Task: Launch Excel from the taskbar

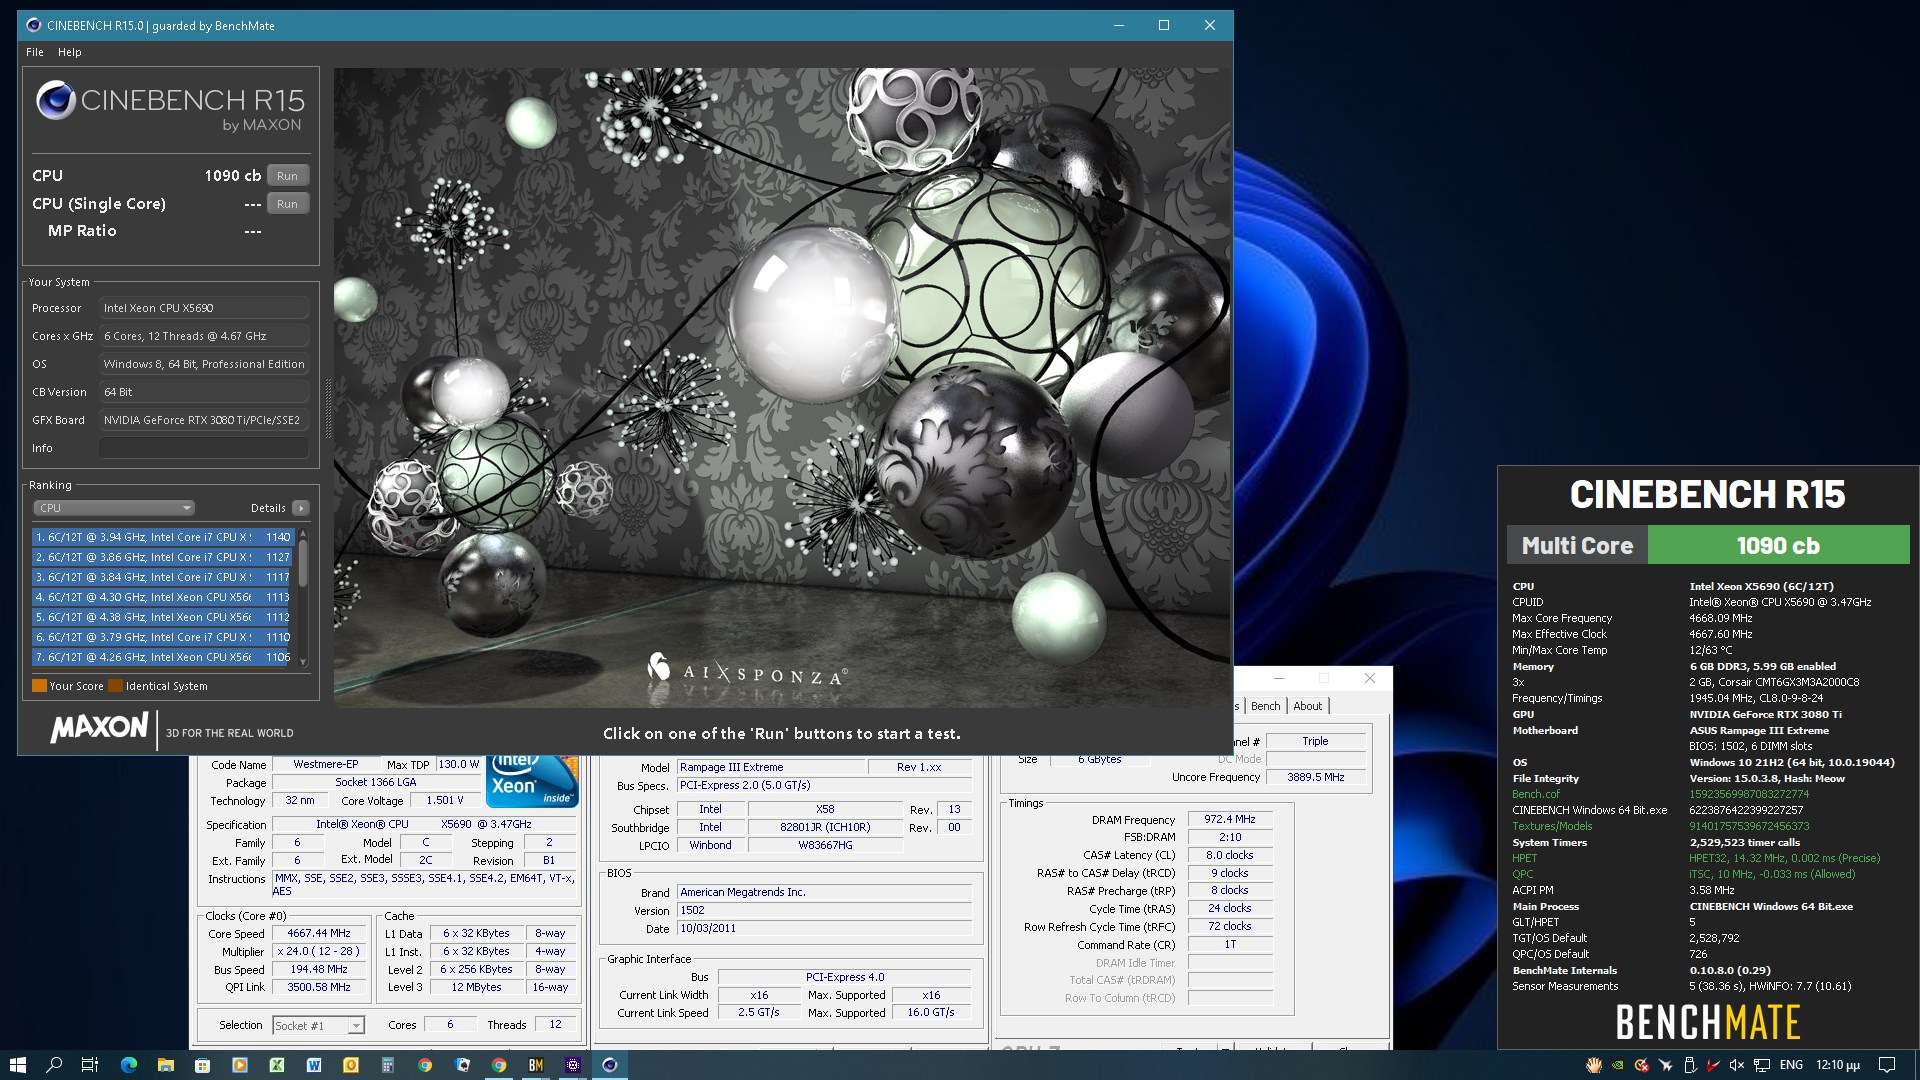Action: coord(277,1065)
